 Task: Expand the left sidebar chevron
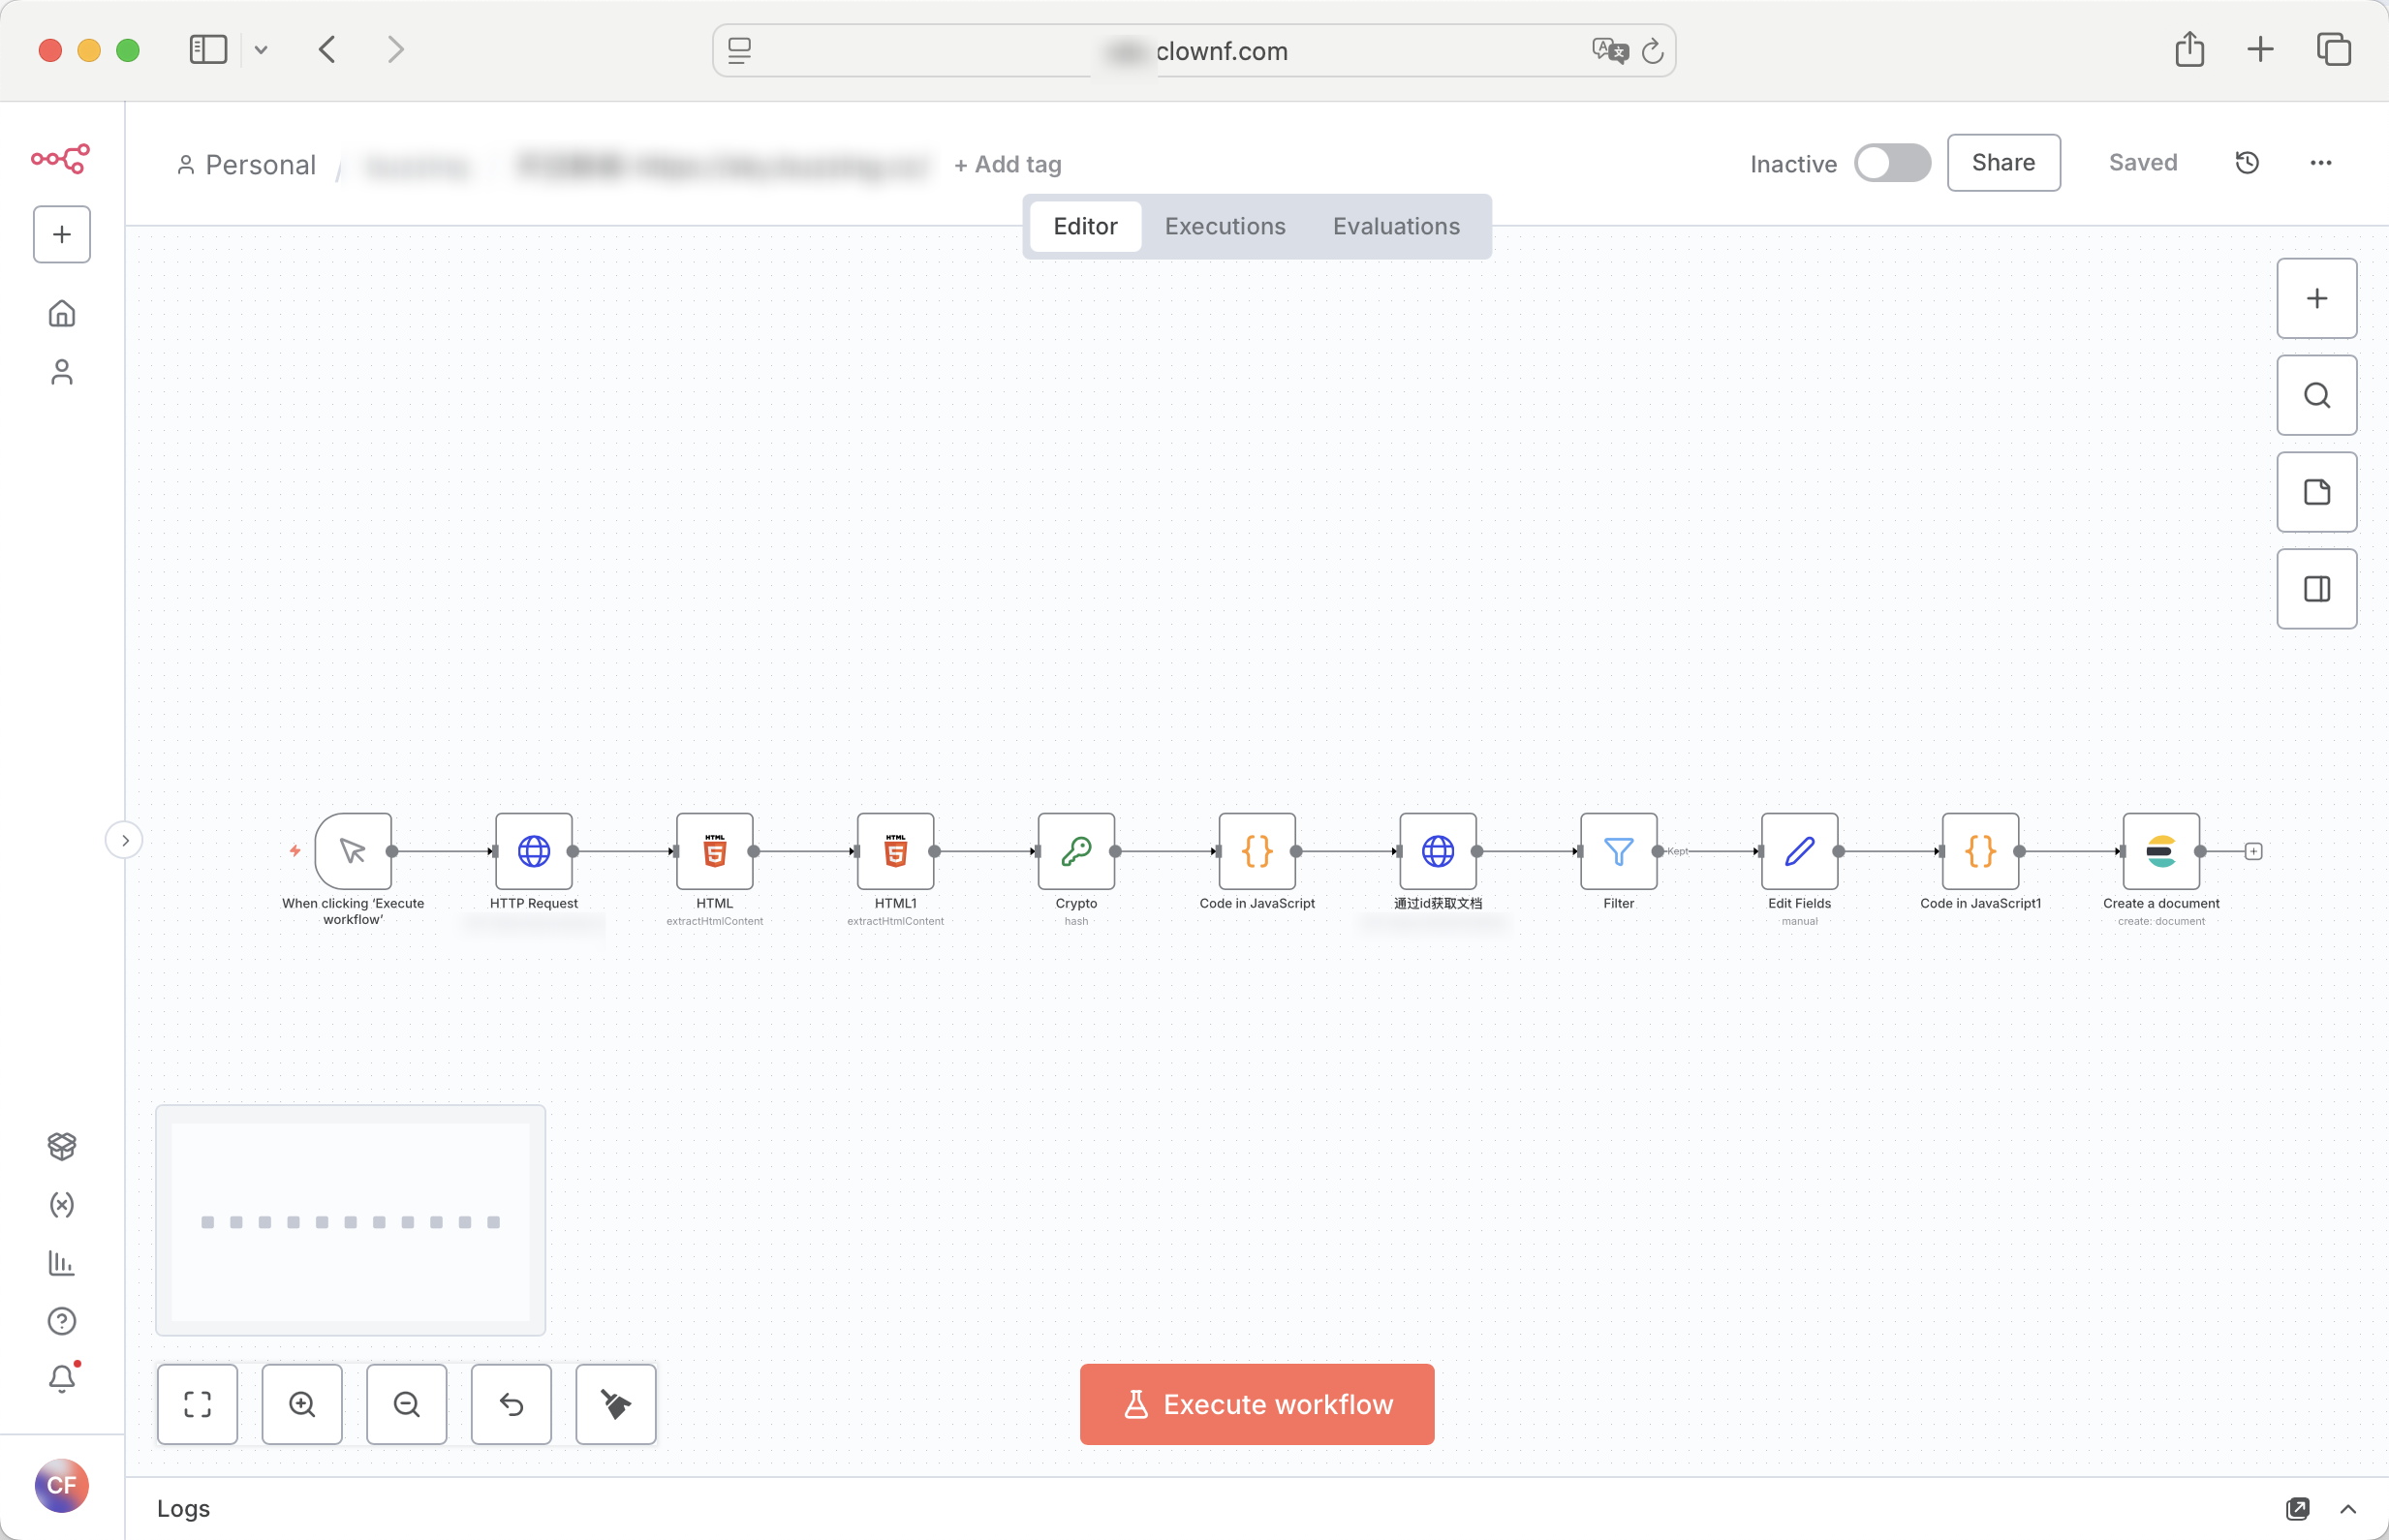pos(125,840)
